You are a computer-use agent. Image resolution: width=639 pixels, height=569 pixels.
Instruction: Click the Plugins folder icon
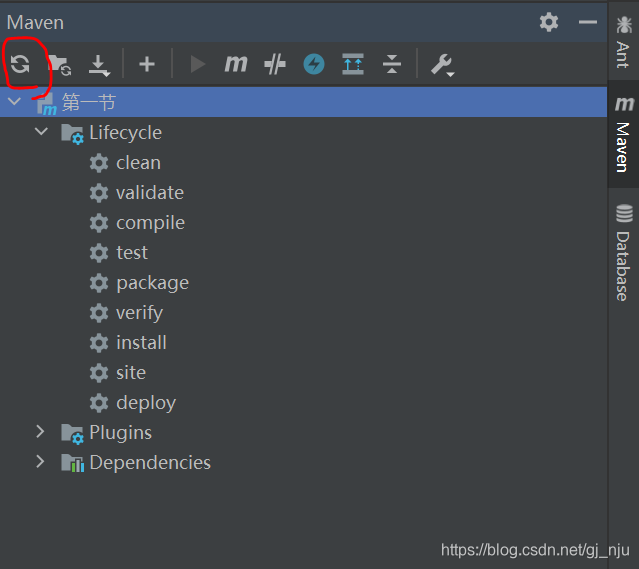73,434
